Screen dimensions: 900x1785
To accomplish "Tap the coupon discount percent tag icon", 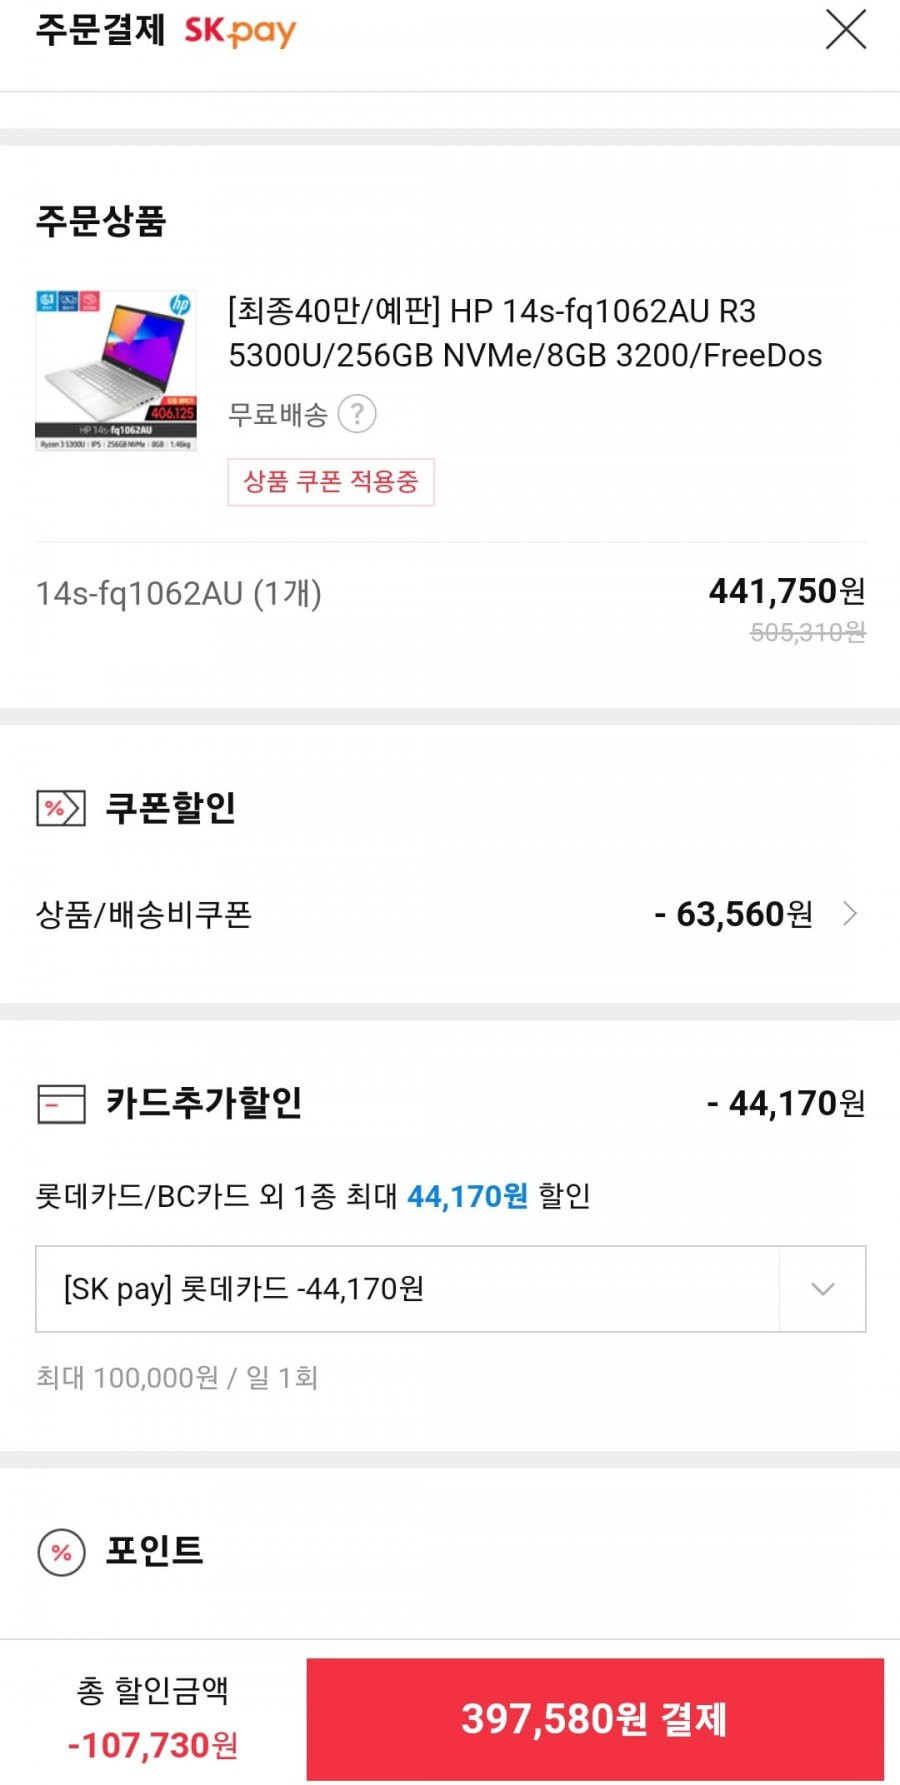I will (61, 808).
